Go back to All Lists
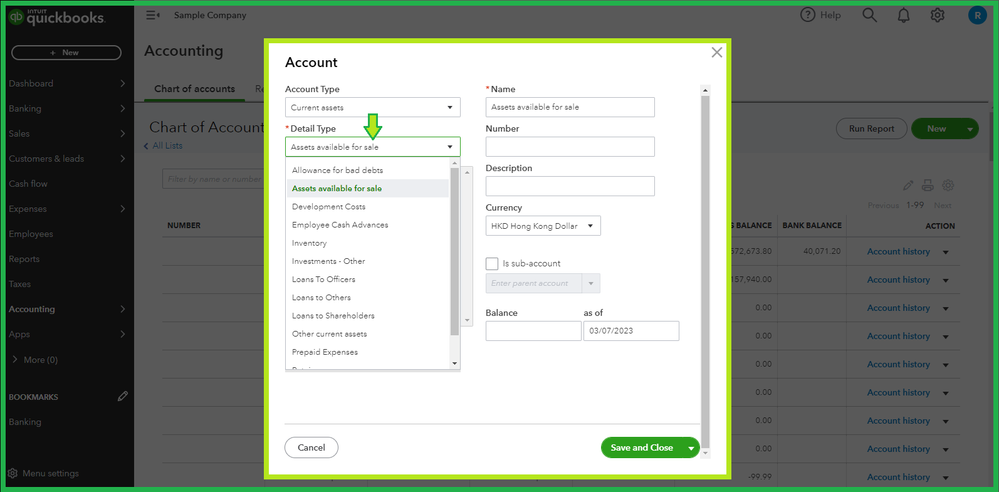 pos(163,146)
